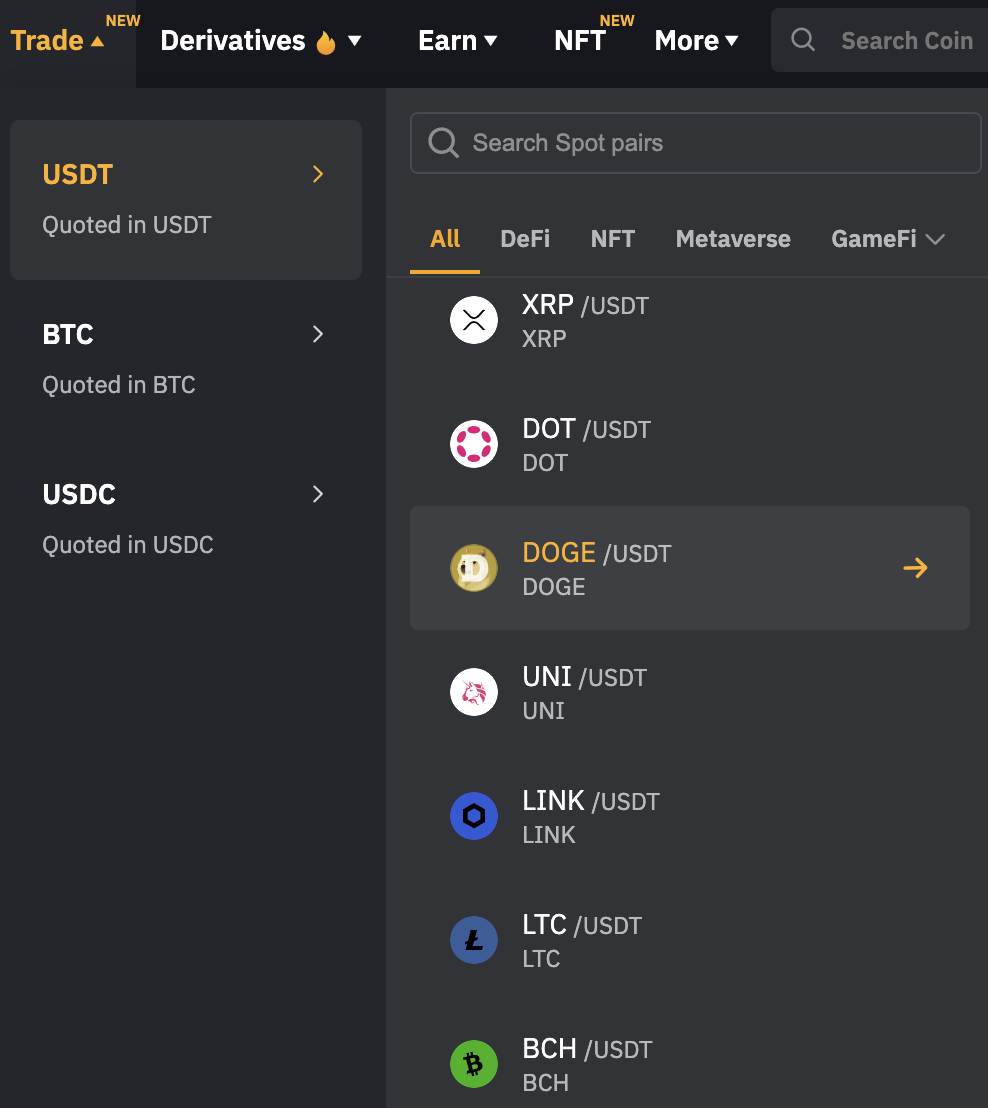Click the Chainlink hexagon icon

pyautogui.click(x=474, y=816)
